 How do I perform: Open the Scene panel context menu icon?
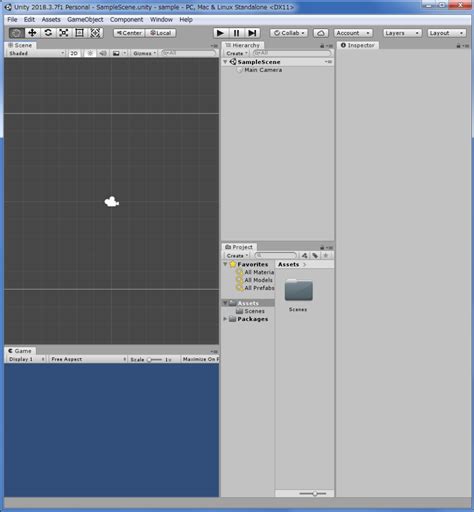214,46
